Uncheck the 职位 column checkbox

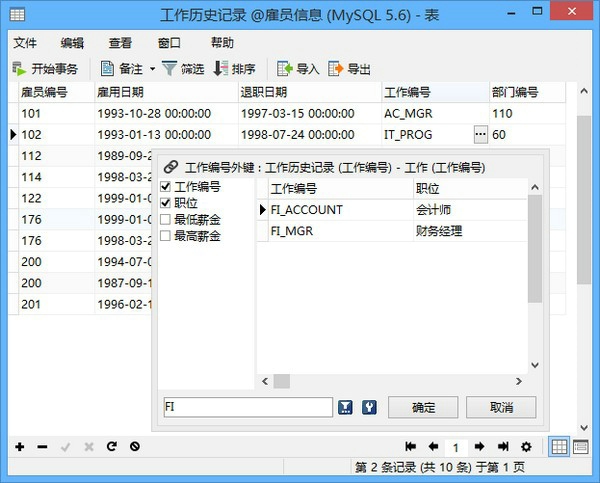165,203
